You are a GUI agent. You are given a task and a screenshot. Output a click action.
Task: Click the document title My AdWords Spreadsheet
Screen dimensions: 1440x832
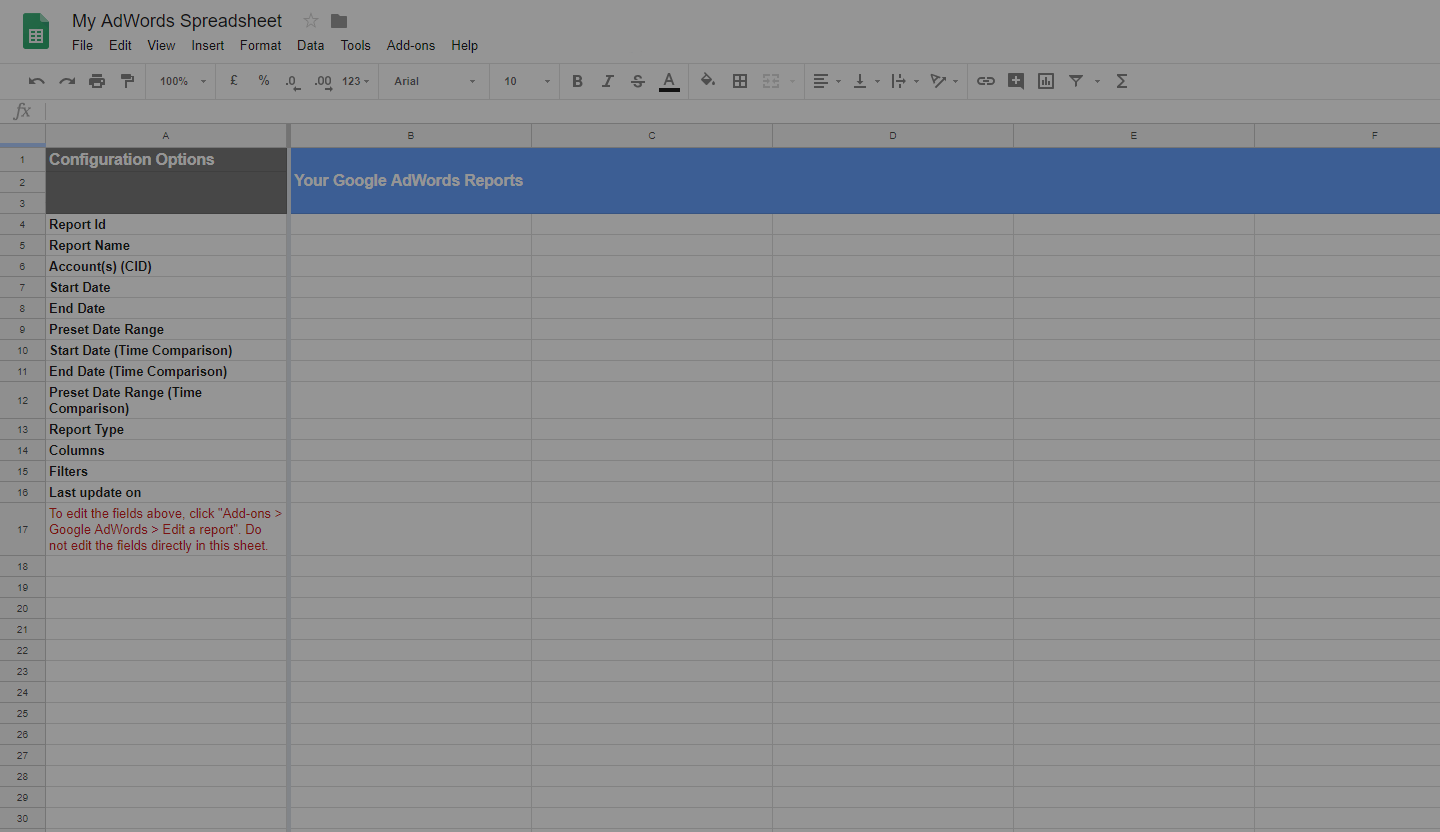(x=177, y=21)
